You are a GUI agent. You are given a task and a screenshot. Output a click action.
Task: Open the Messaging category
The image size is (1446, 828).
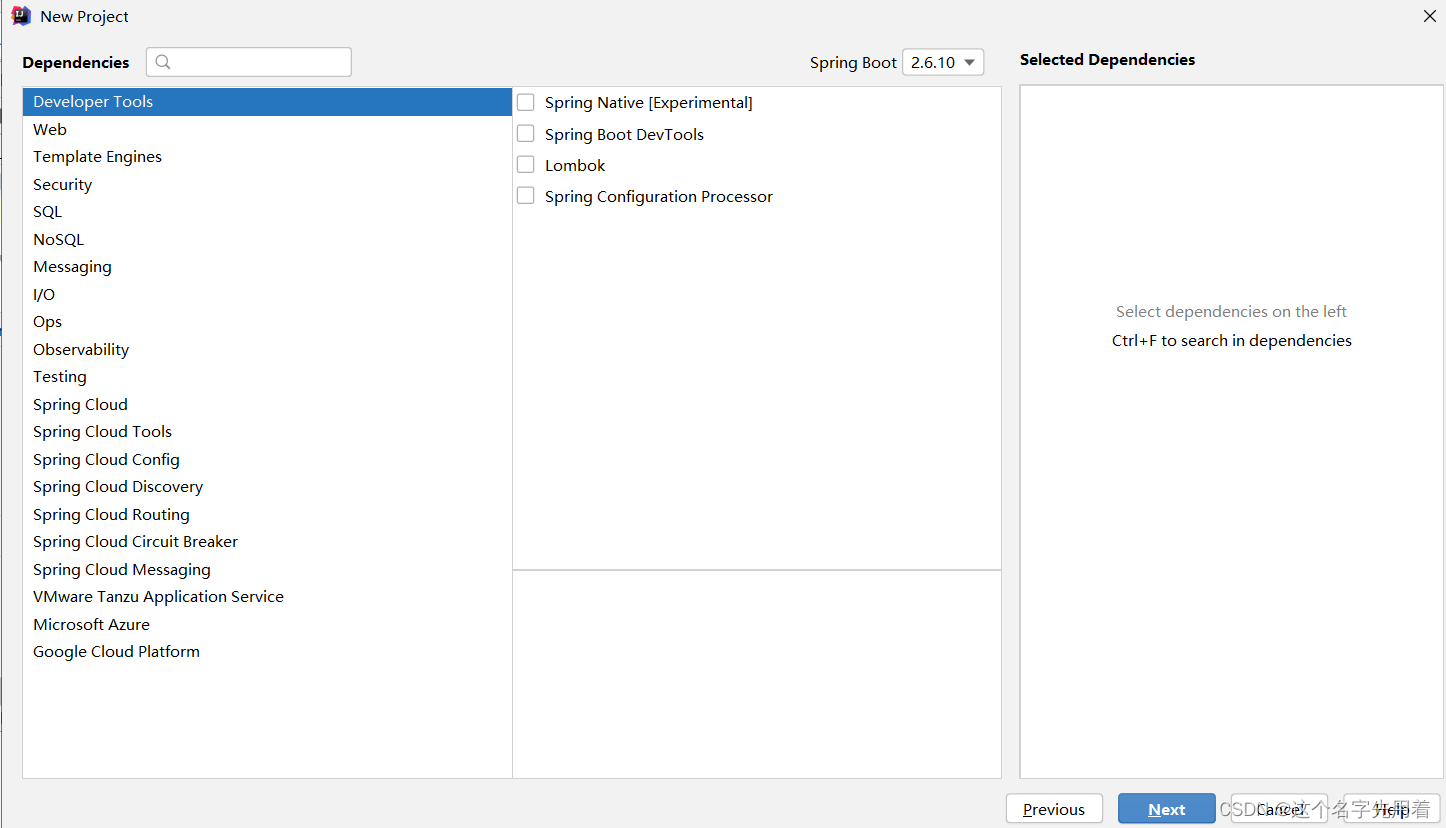click(x=267, y=267)
